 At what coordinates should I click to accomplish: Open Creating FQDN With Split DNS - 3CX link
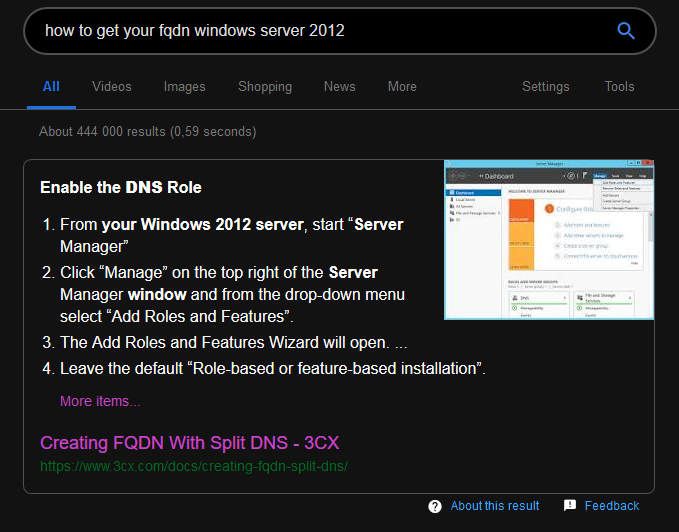189,443
